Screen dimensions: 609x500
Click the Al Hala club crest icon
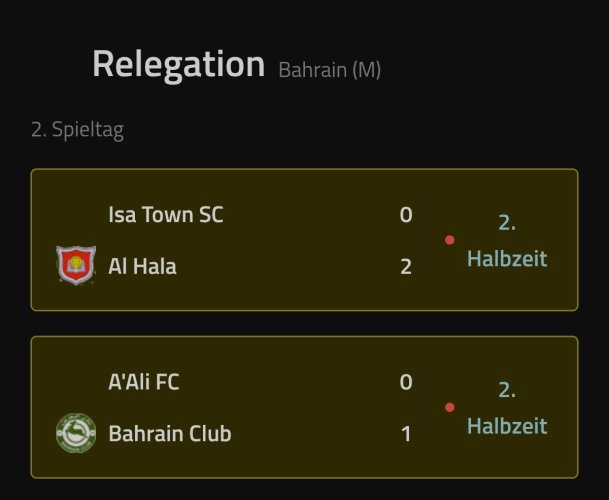click(x=76, y=266)
